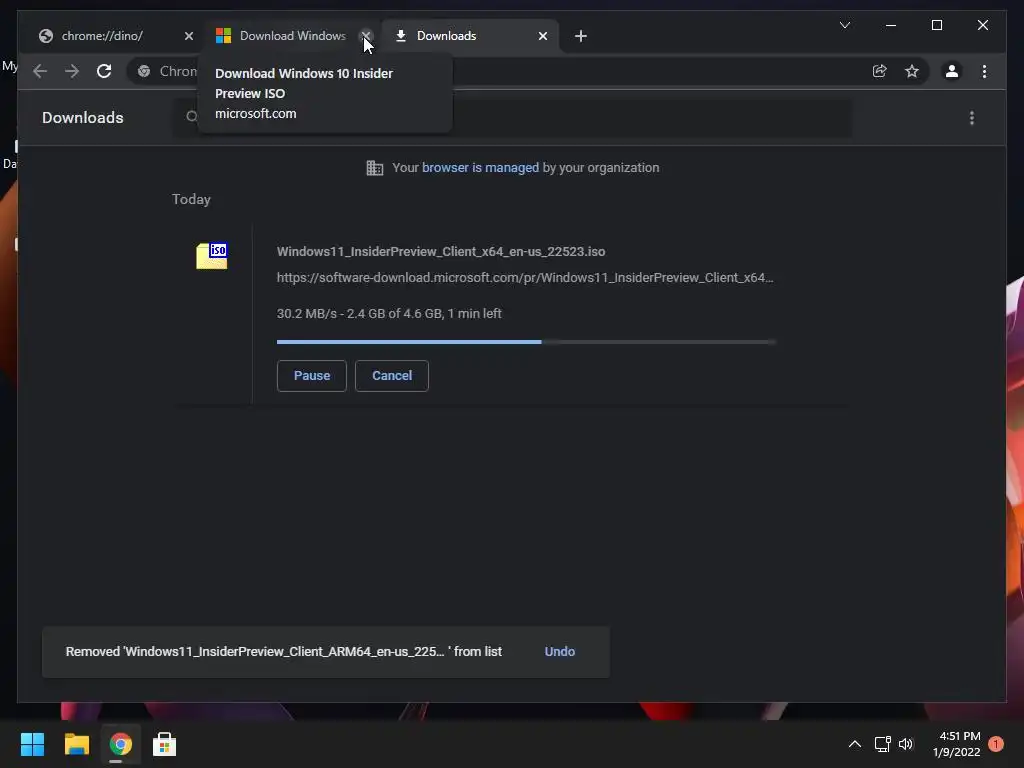Image resolution: width=1024 pixels, height=768 pixels.
Task: Open Chrome's three-dot menu
Action: tap(984, 71)
